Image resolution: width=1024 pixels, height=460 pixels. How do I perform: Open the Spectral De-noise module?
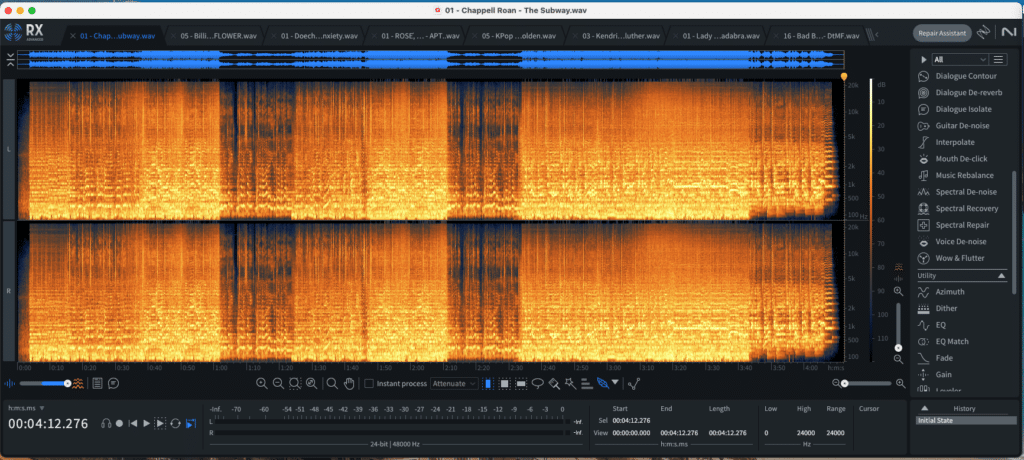tap(957, 192)
